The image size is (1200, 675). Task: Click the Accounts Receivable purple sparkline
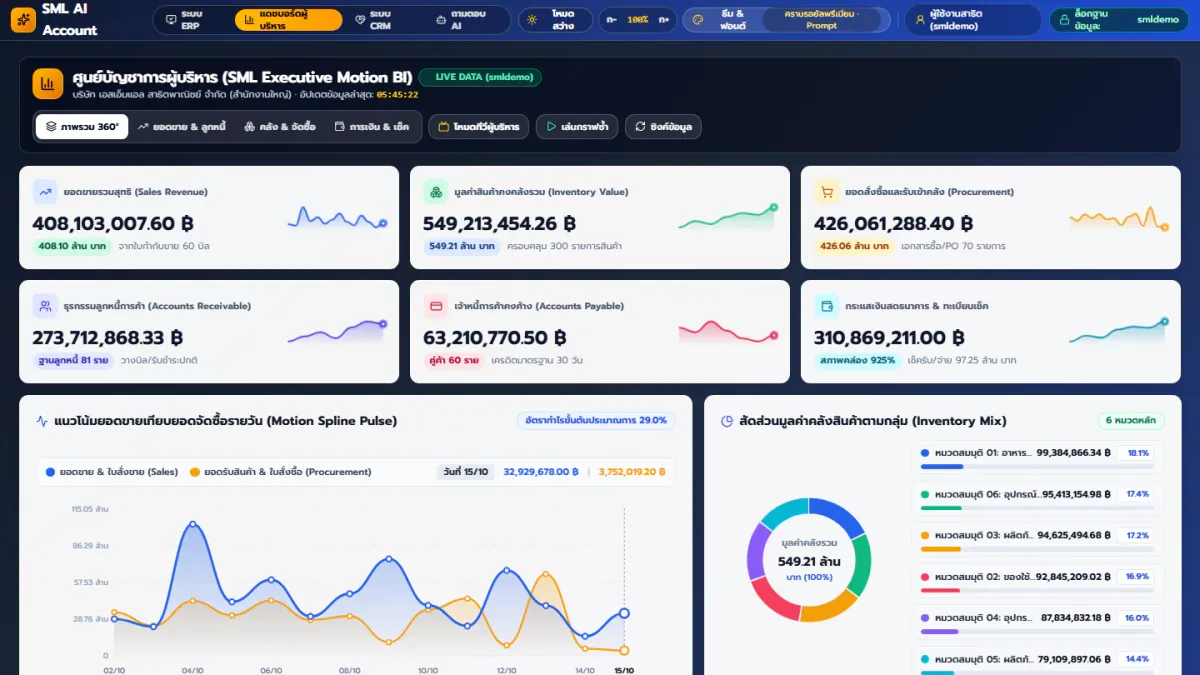[x=337, y=331]
